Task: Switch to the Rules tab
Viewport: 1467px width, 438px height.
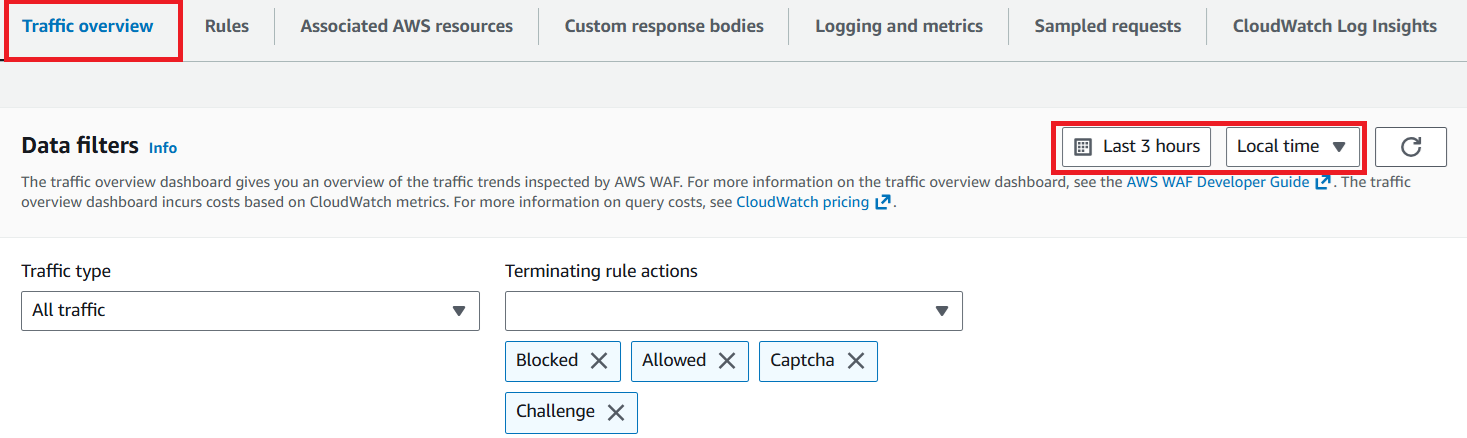Action: coord(227,26)
